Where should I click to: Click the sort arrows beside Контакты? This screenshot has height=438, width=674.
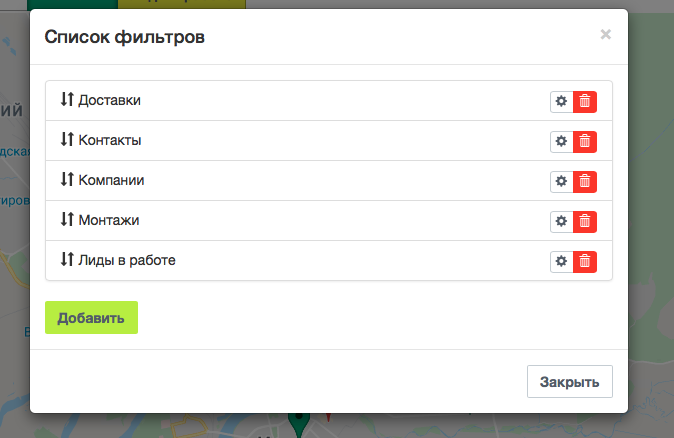point(67,140)
